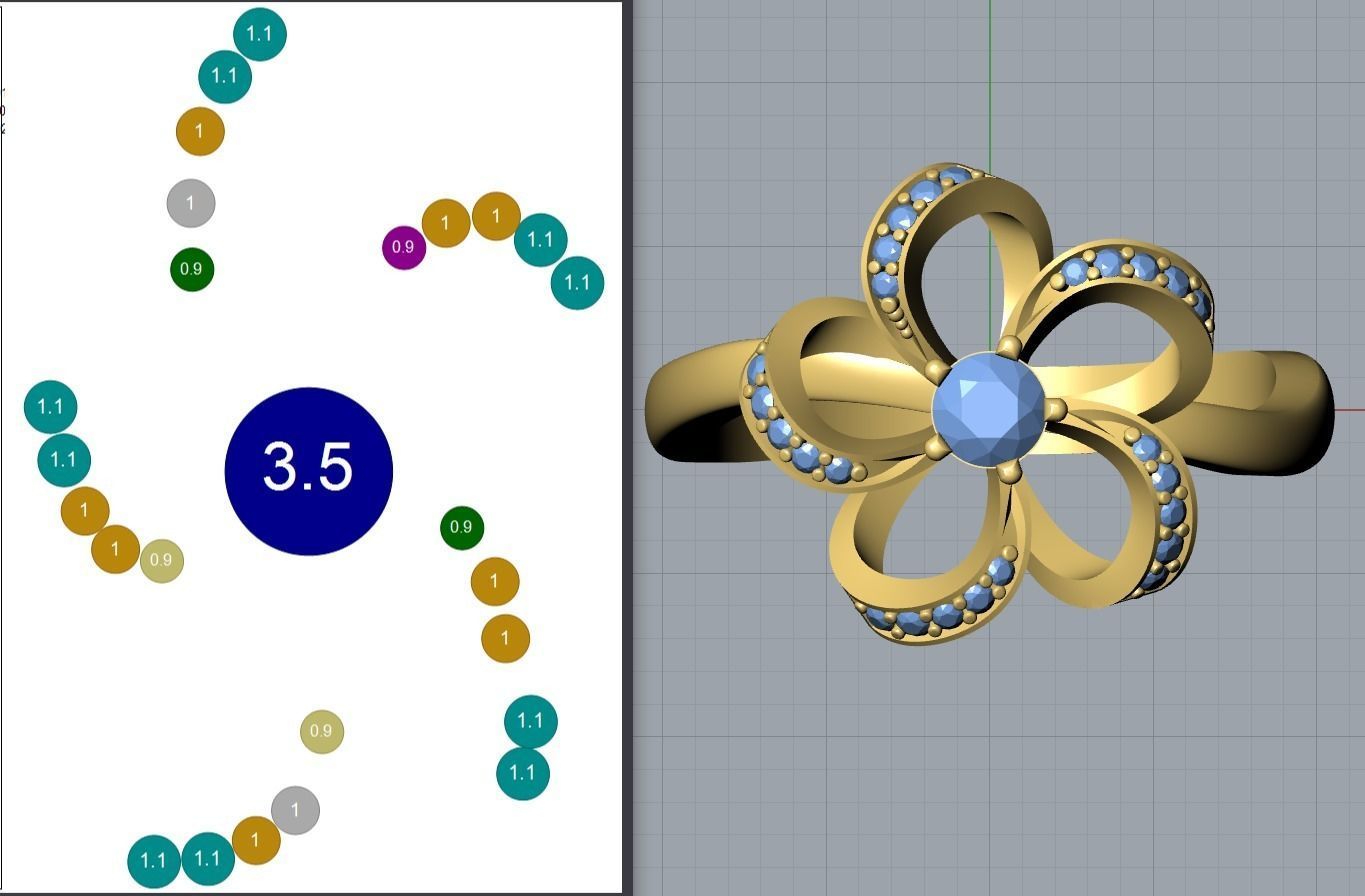Pick the gray 1 circle beside two teal-gold bottom row
This screenshot has height=896, width=1365.
295,810
